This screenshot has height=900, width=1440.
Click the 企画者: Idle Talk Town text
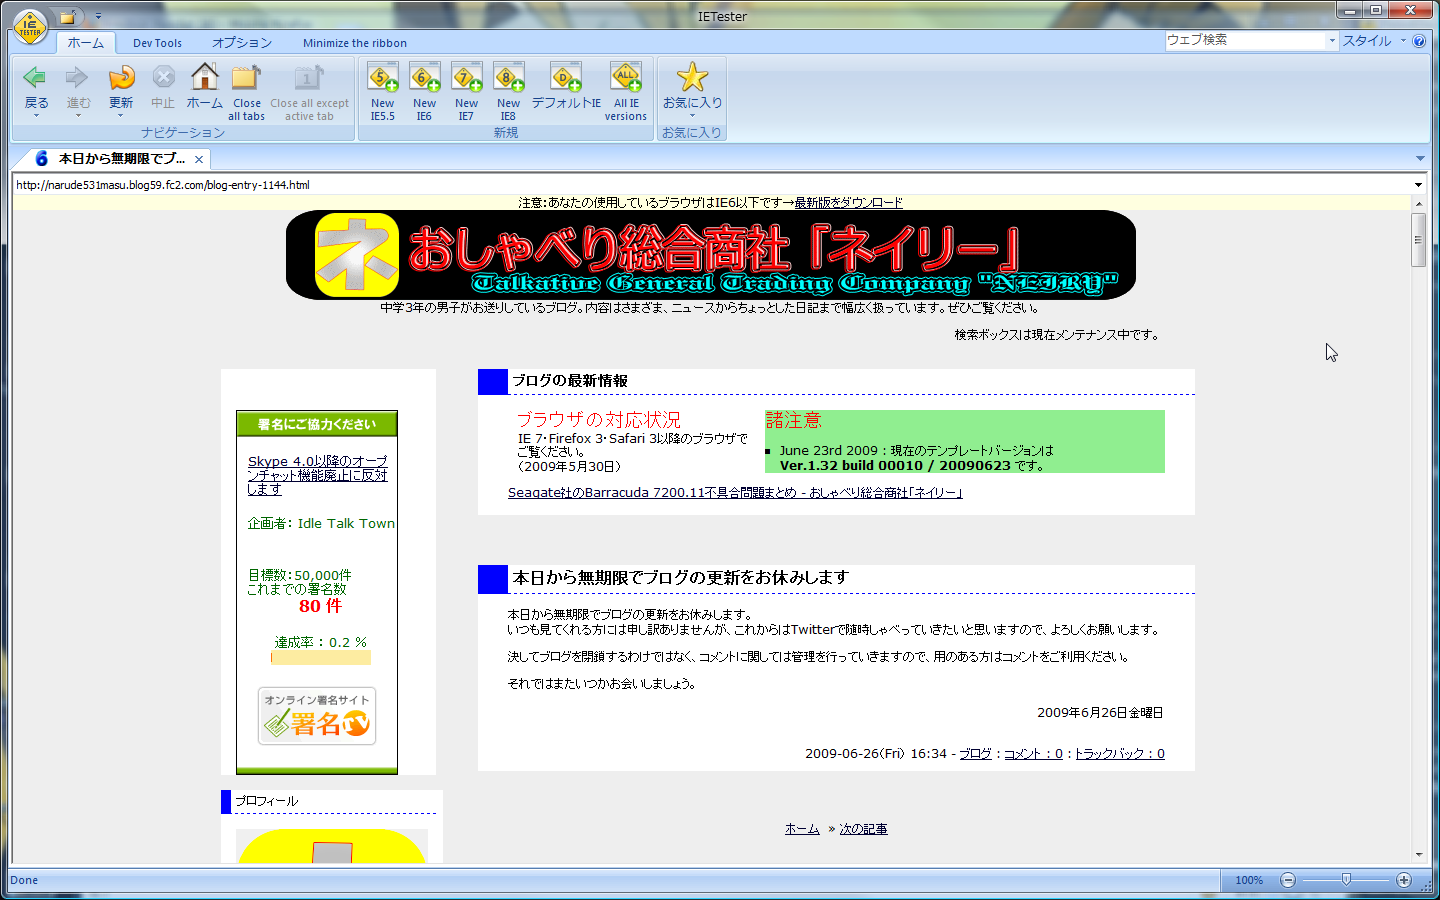(321, 523)
